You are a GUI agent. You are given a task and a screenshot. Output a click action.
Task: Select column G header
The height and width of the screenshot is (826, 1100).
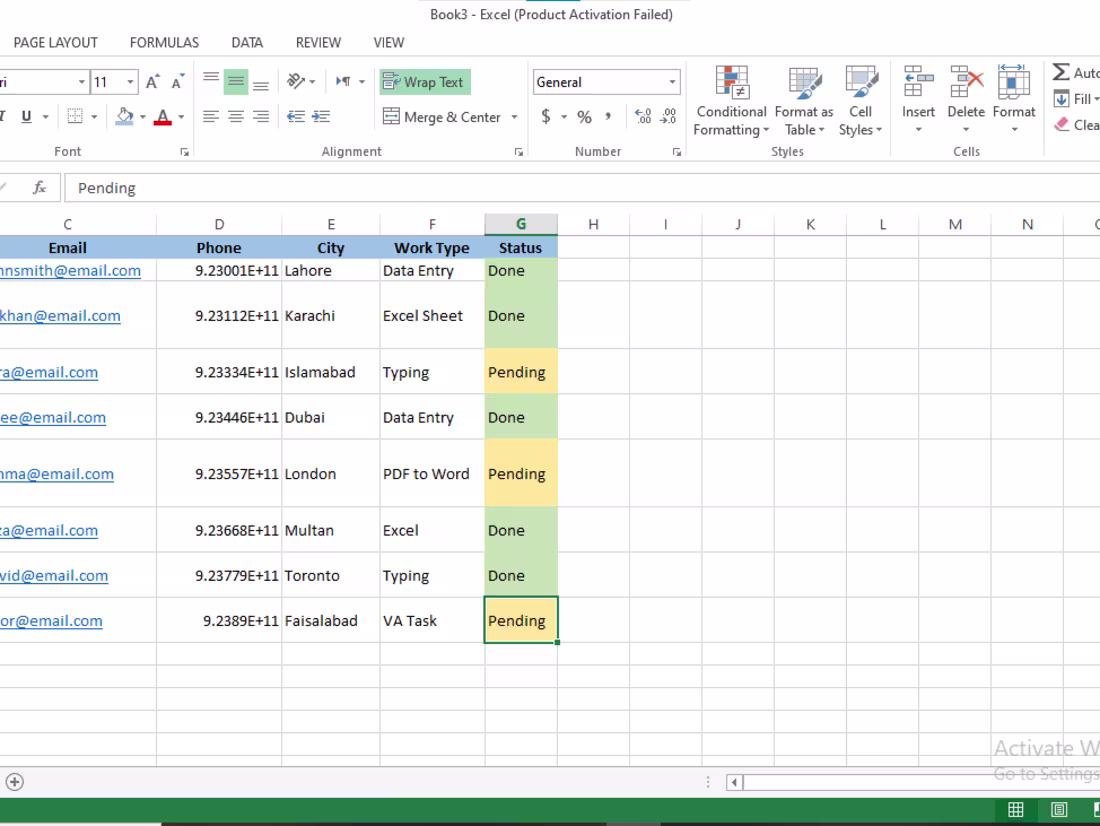coord(521,224)
